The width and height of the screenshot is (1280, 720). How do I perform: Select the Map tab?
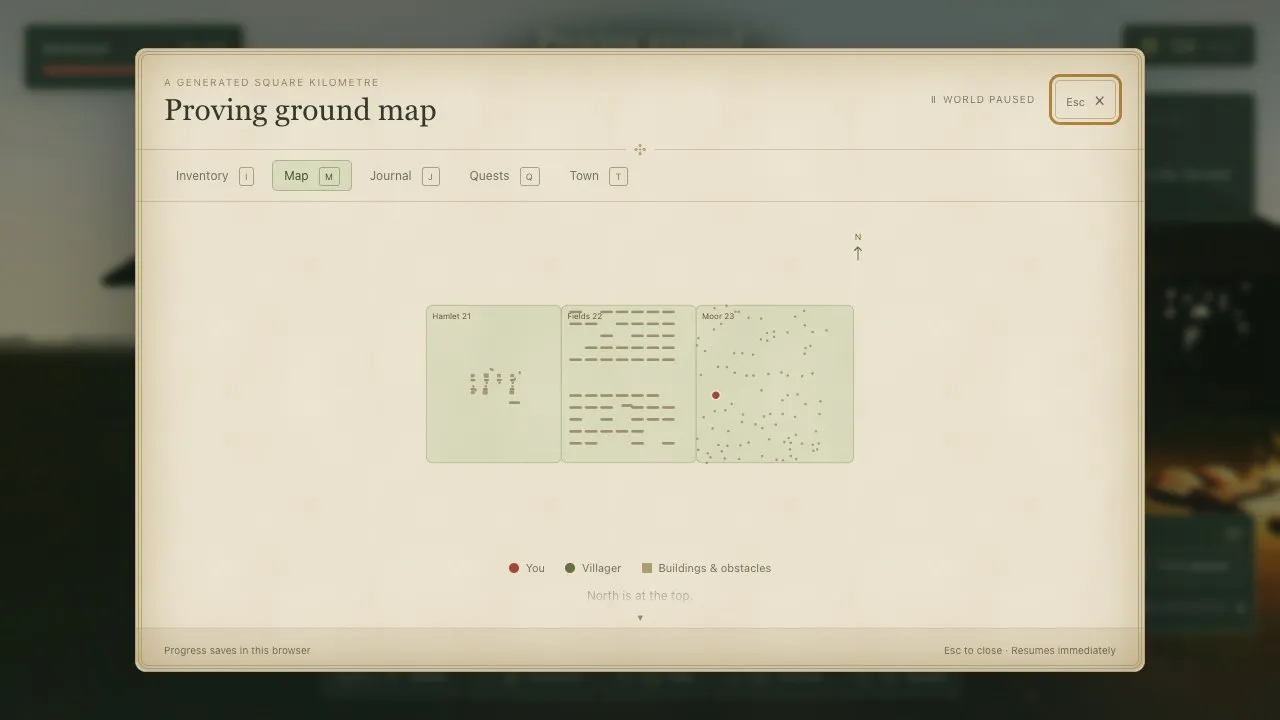tap(312, 176)
